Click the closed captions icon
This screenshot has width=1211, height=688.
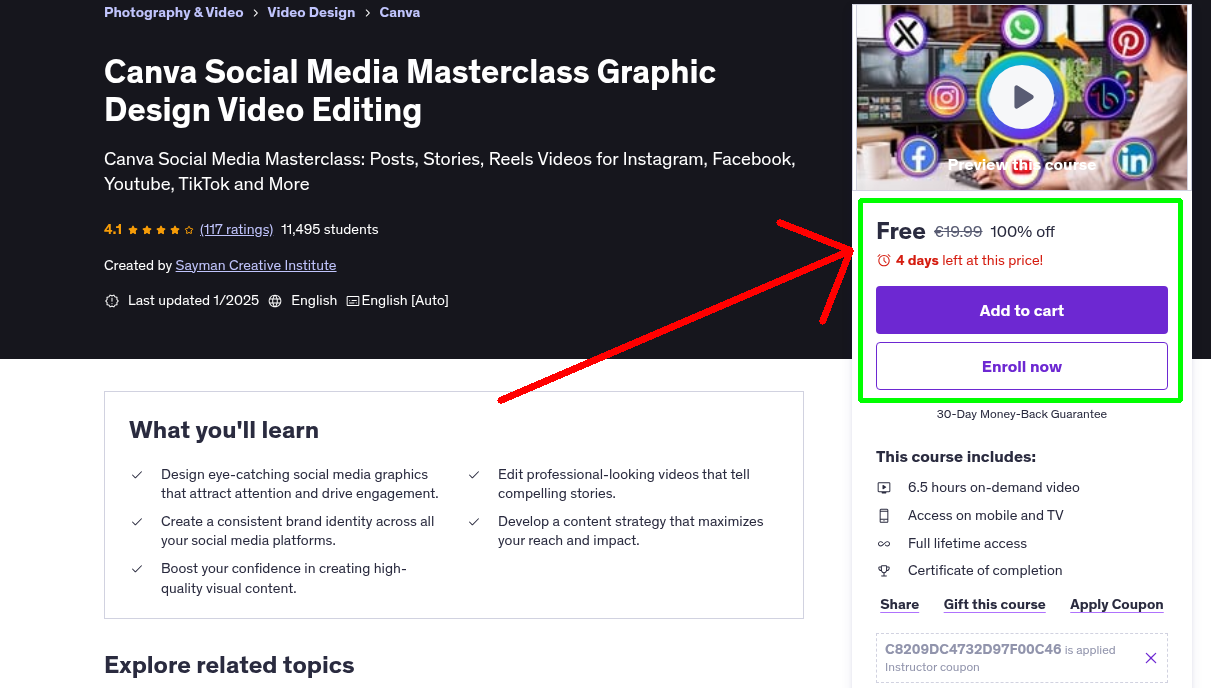(353, 301)
